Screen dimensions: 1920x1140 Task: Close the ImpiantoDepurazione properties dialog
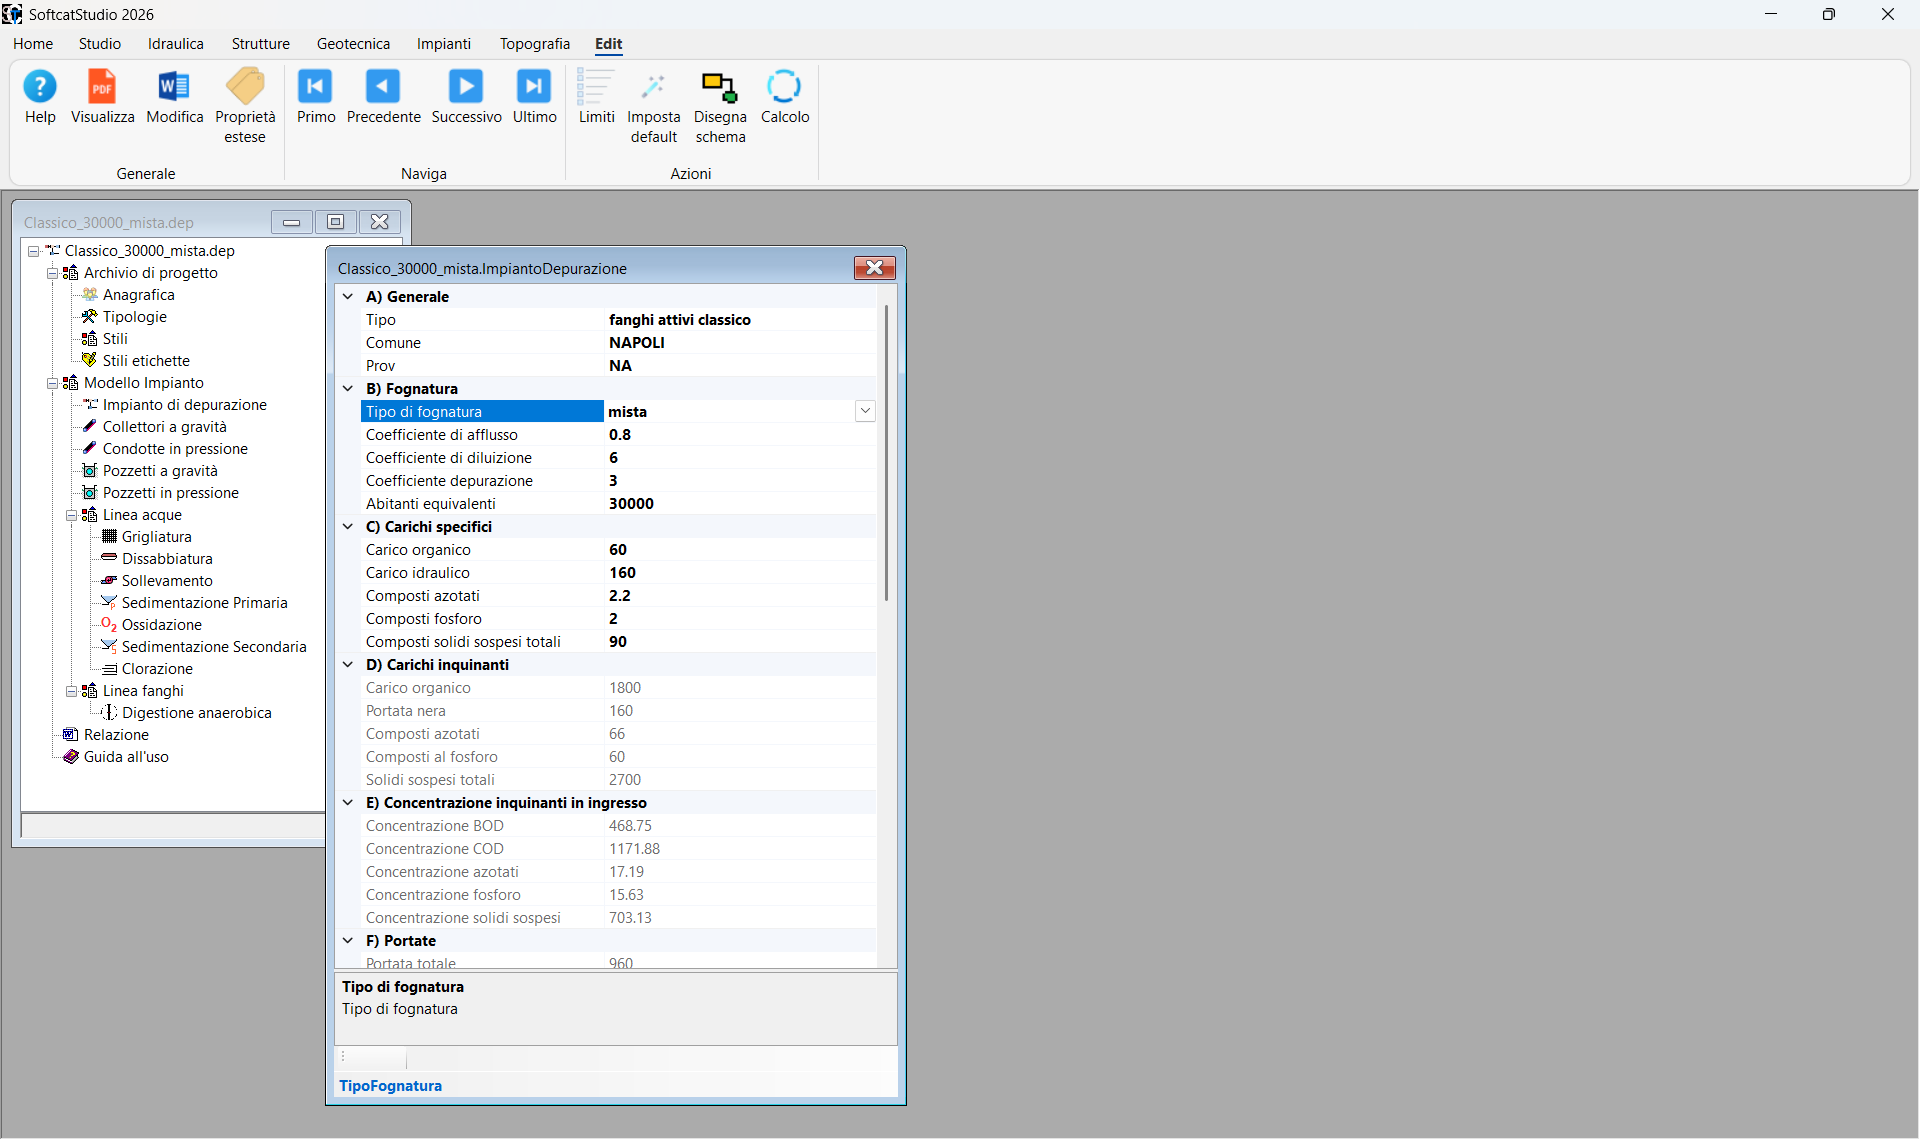(x=875, y=268)
